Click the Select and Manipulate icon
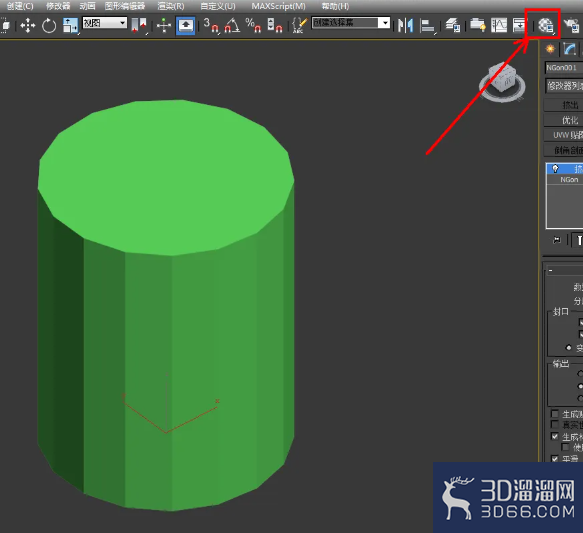This screenshot has height=533, width=583. click(164, 26)
